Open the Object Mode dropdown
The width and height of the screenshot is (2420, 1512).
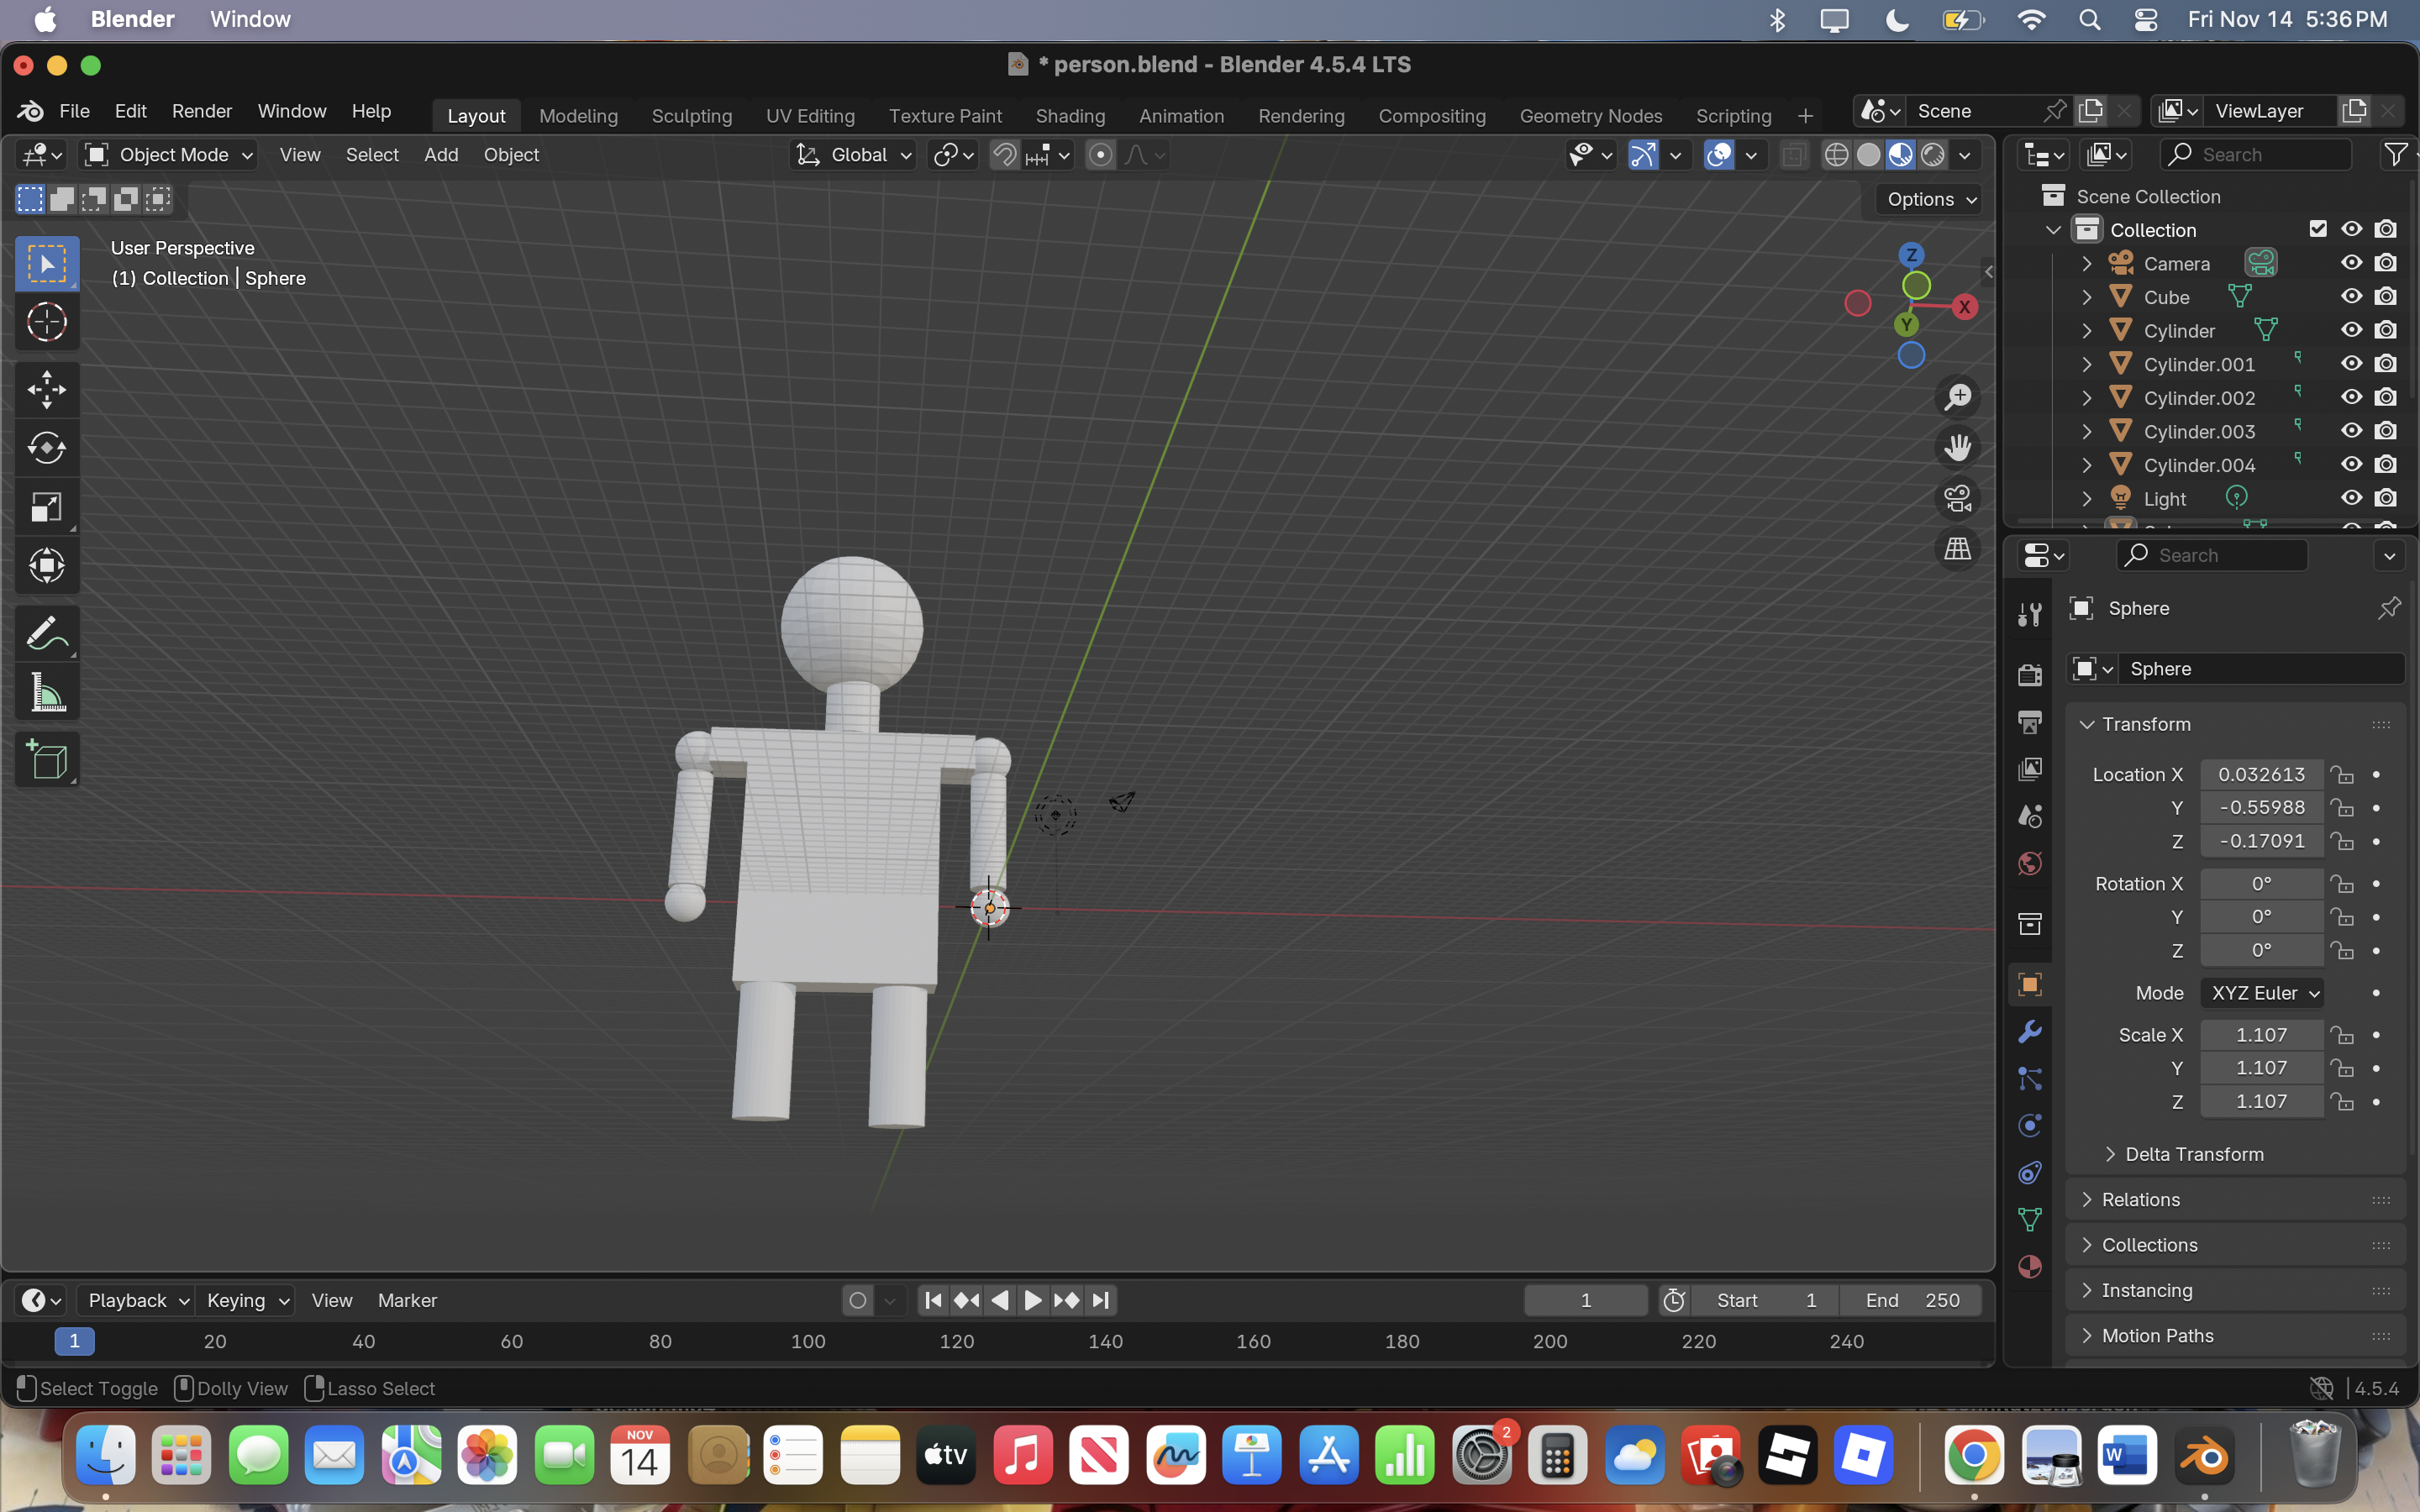(x=168, y=155)
